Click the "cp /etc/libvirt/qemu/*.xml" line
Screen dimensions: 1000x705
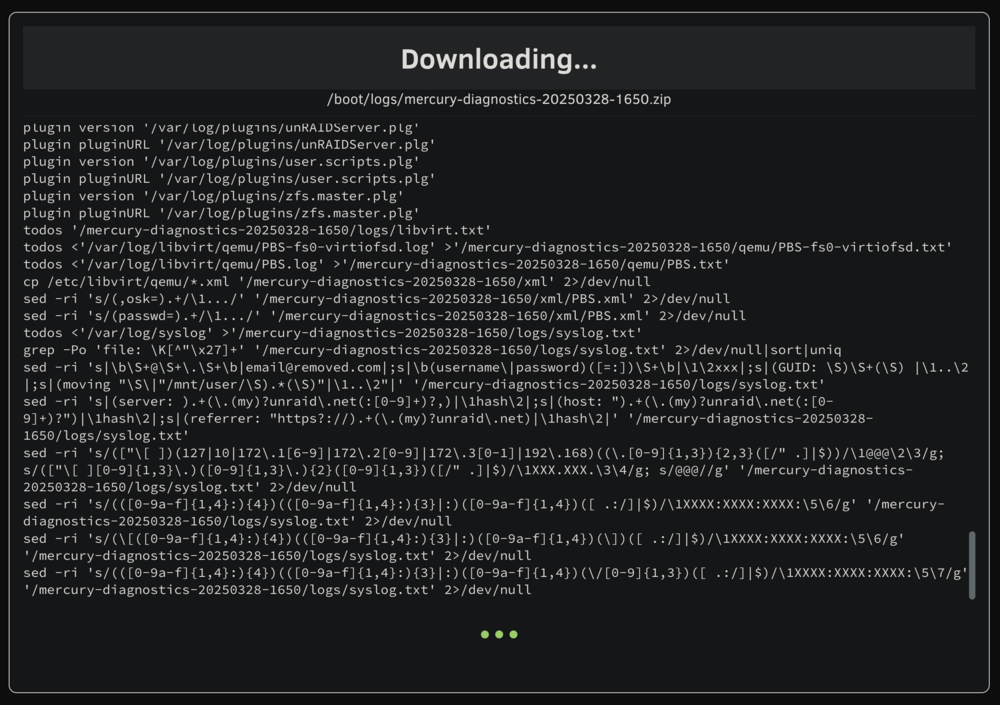coord(337,282)
